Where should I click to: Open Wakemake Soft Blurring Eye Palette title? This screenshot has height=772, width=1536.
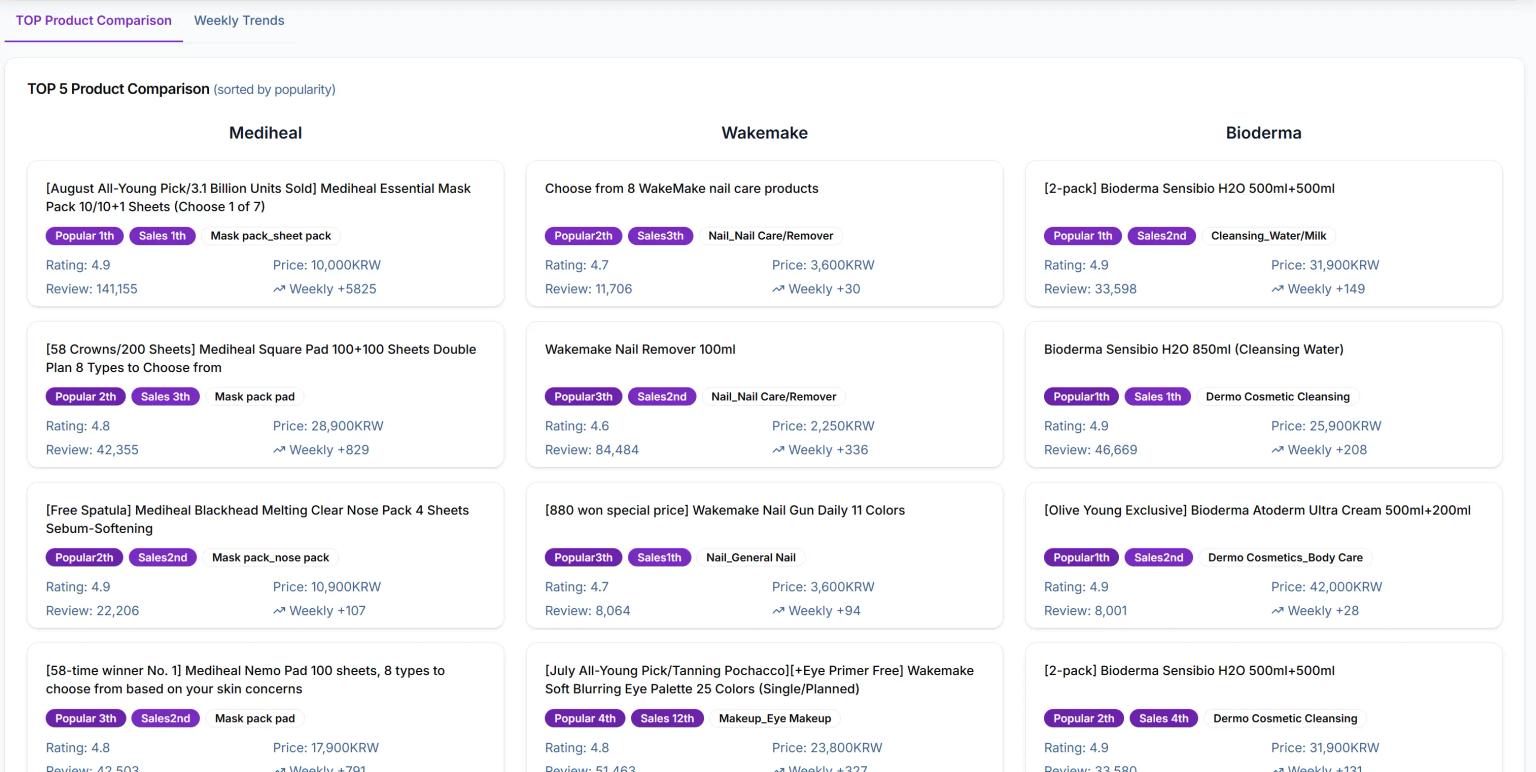[x=759, y=680]
